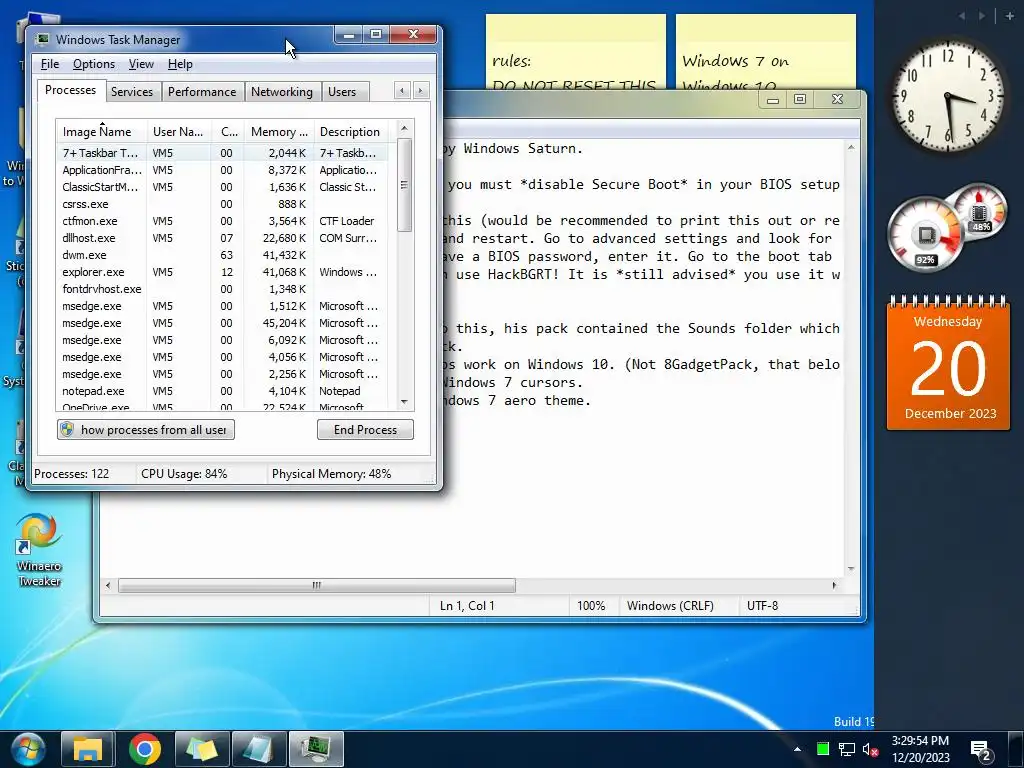Click the process list scrollbar thumb
The height and width of the screenshot is (768, 1024).
pyautogui.click(x=404, y=185)
